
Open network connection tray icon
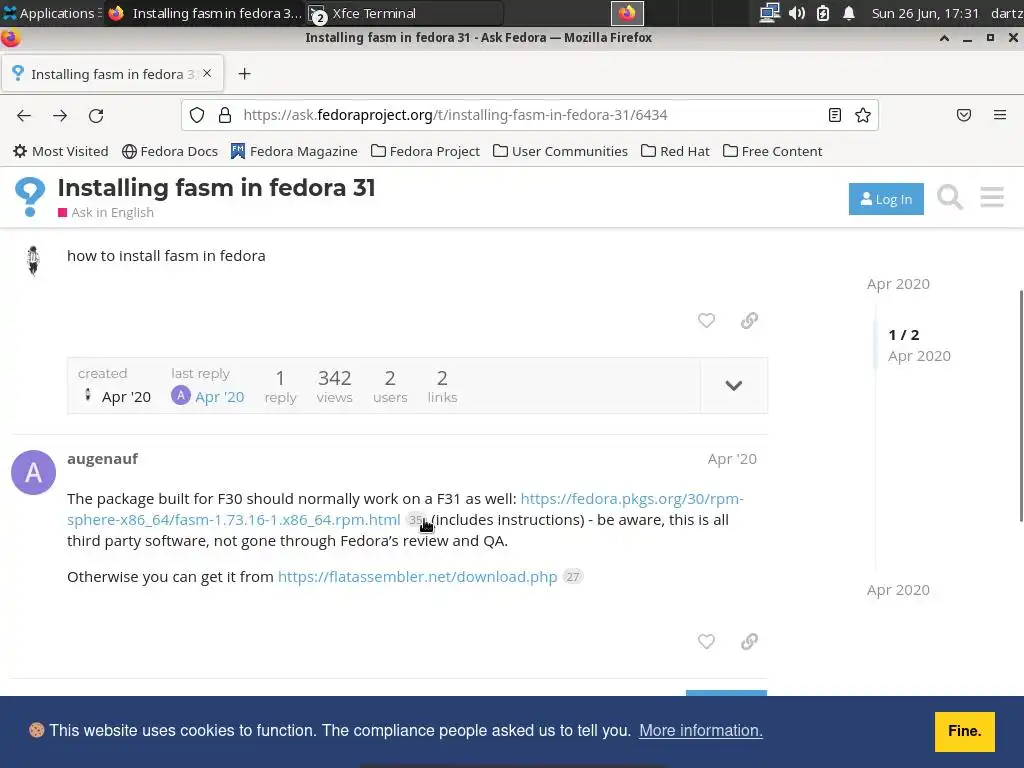(769, 13)
